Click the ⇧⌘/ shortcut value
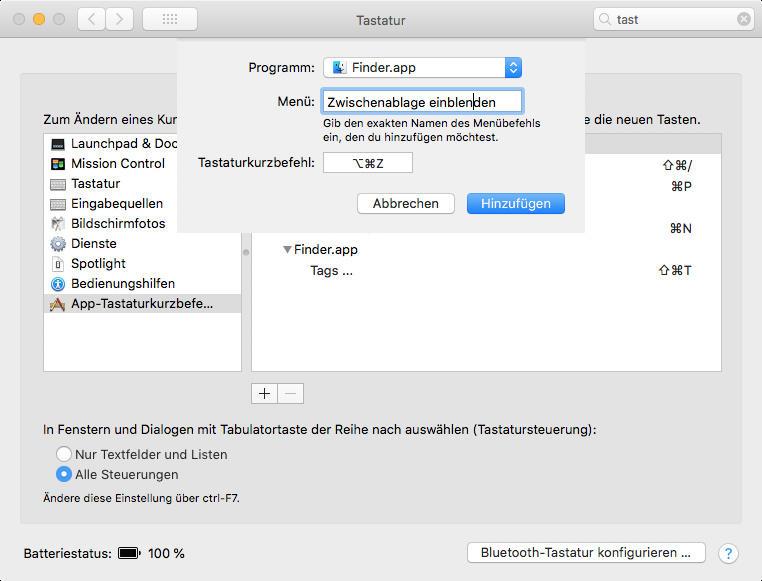 pos(677,165)
